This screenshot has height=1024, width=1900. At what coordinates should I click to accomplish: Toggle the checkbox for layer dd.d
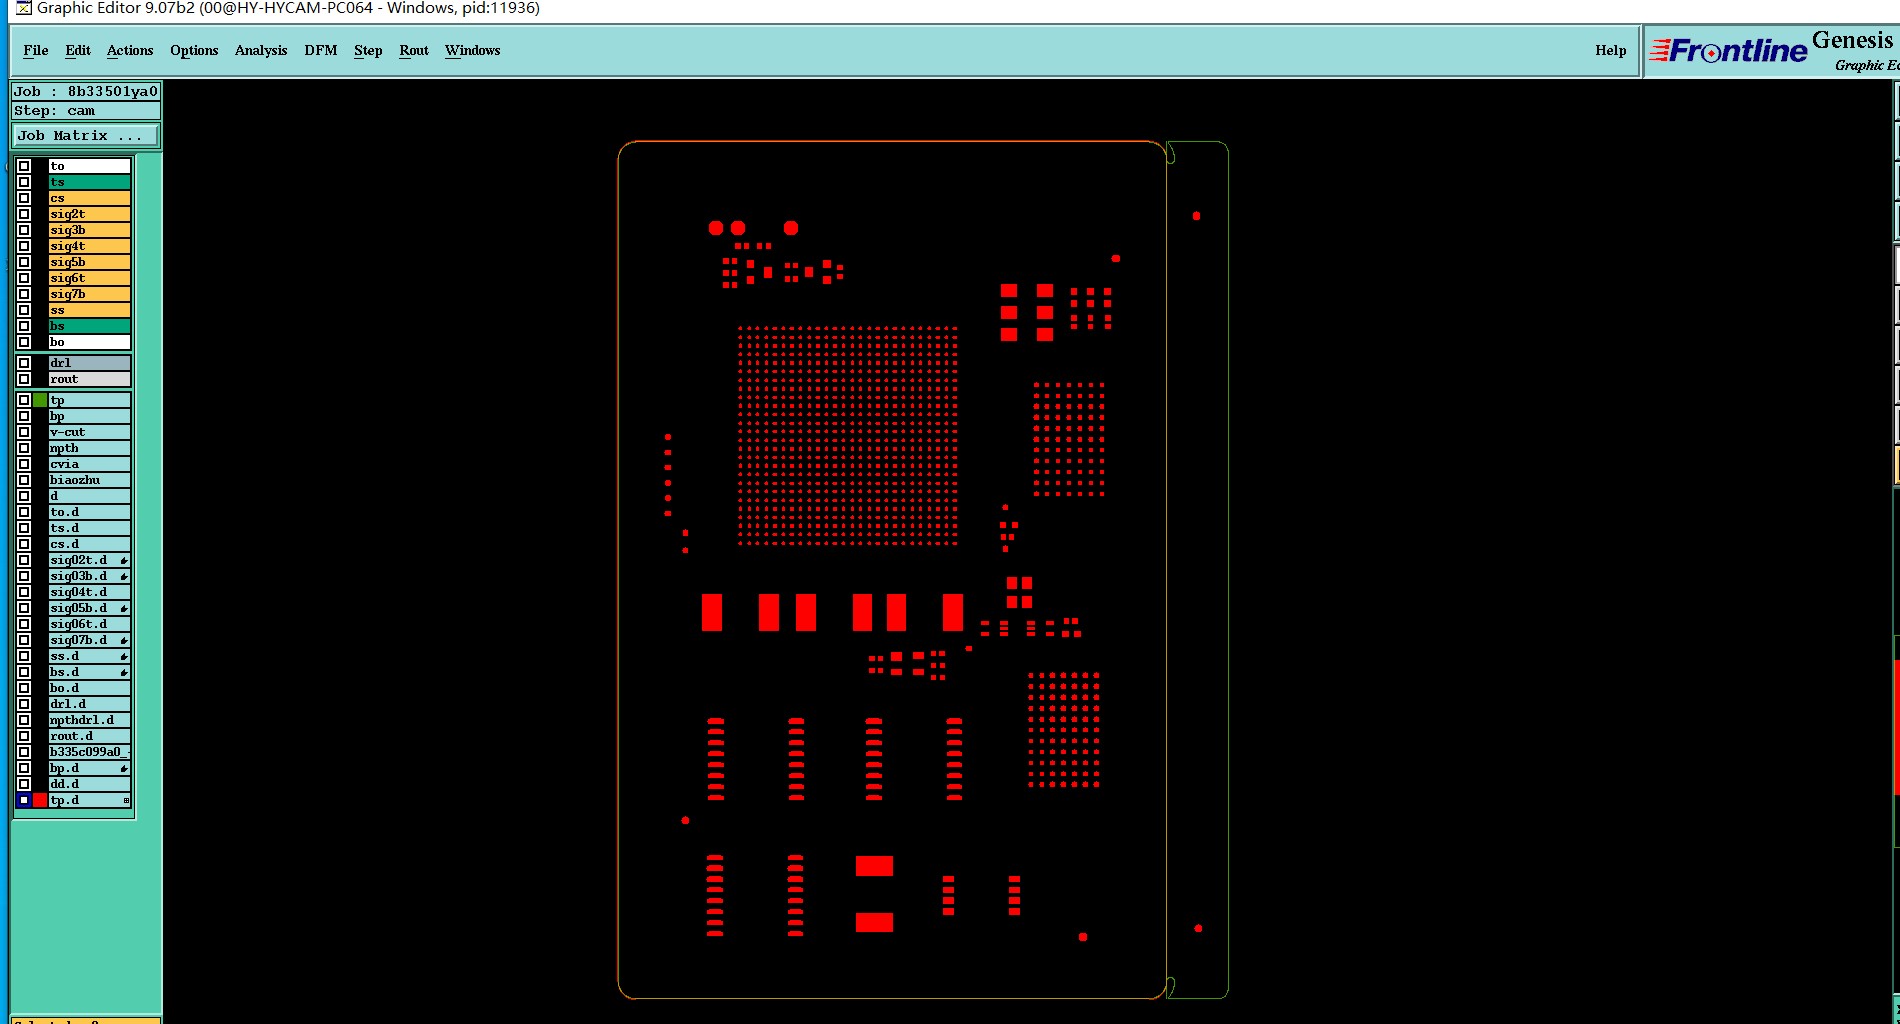point(24,784)
